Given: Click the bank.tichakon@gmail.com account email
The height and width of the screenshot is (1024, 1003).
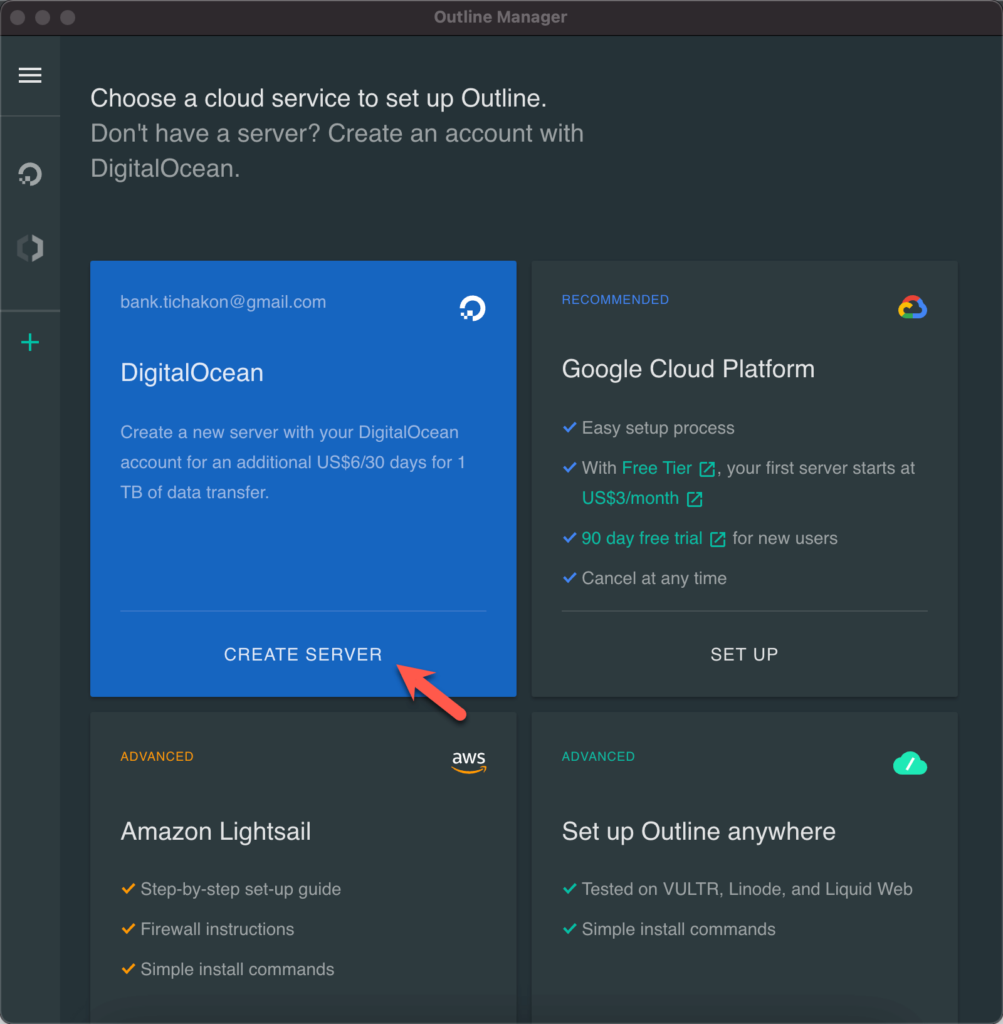Looking at the screenshot, I should point(223,302).
